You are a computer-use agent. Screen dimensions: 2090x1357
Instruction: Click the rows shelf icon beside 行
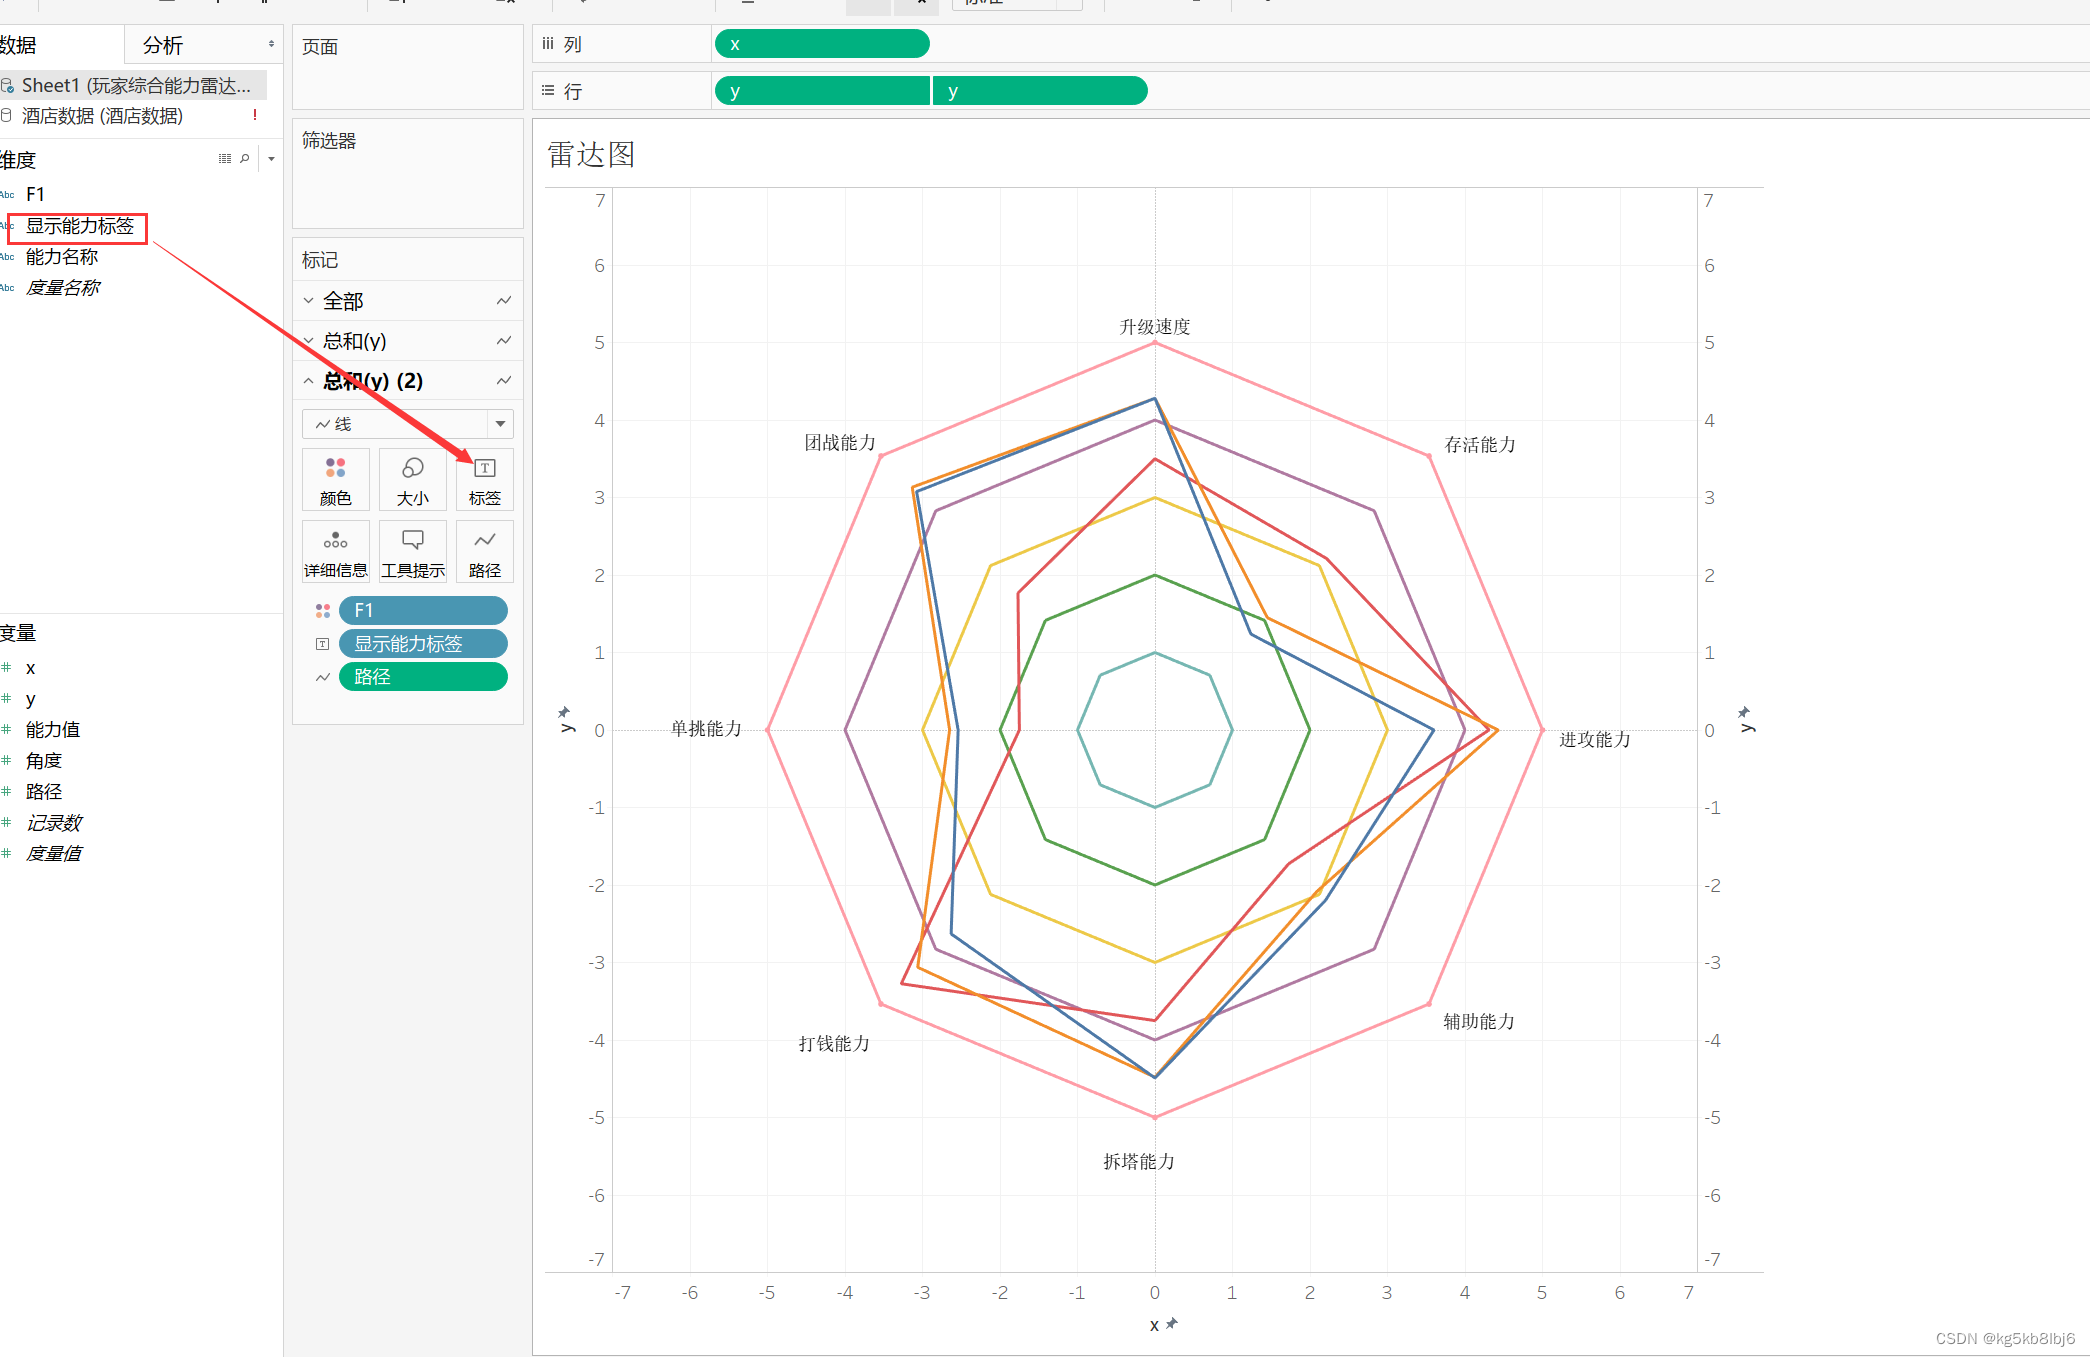pos(548,90)
